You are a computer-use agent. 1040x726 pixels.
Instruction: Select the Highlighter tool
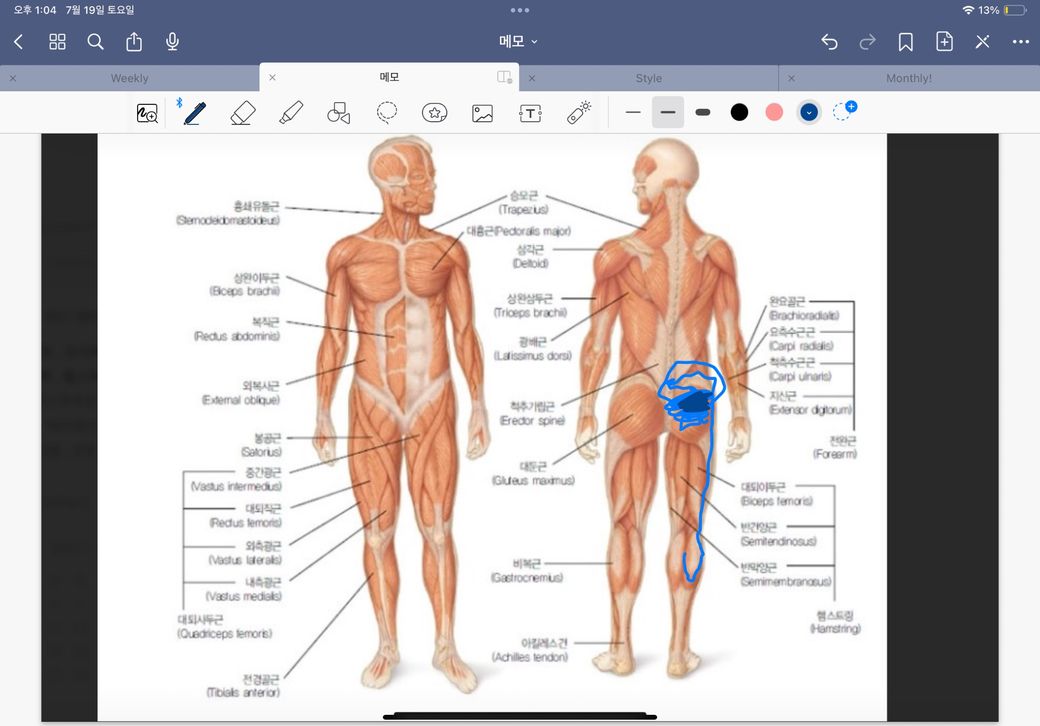click(291, 113)
